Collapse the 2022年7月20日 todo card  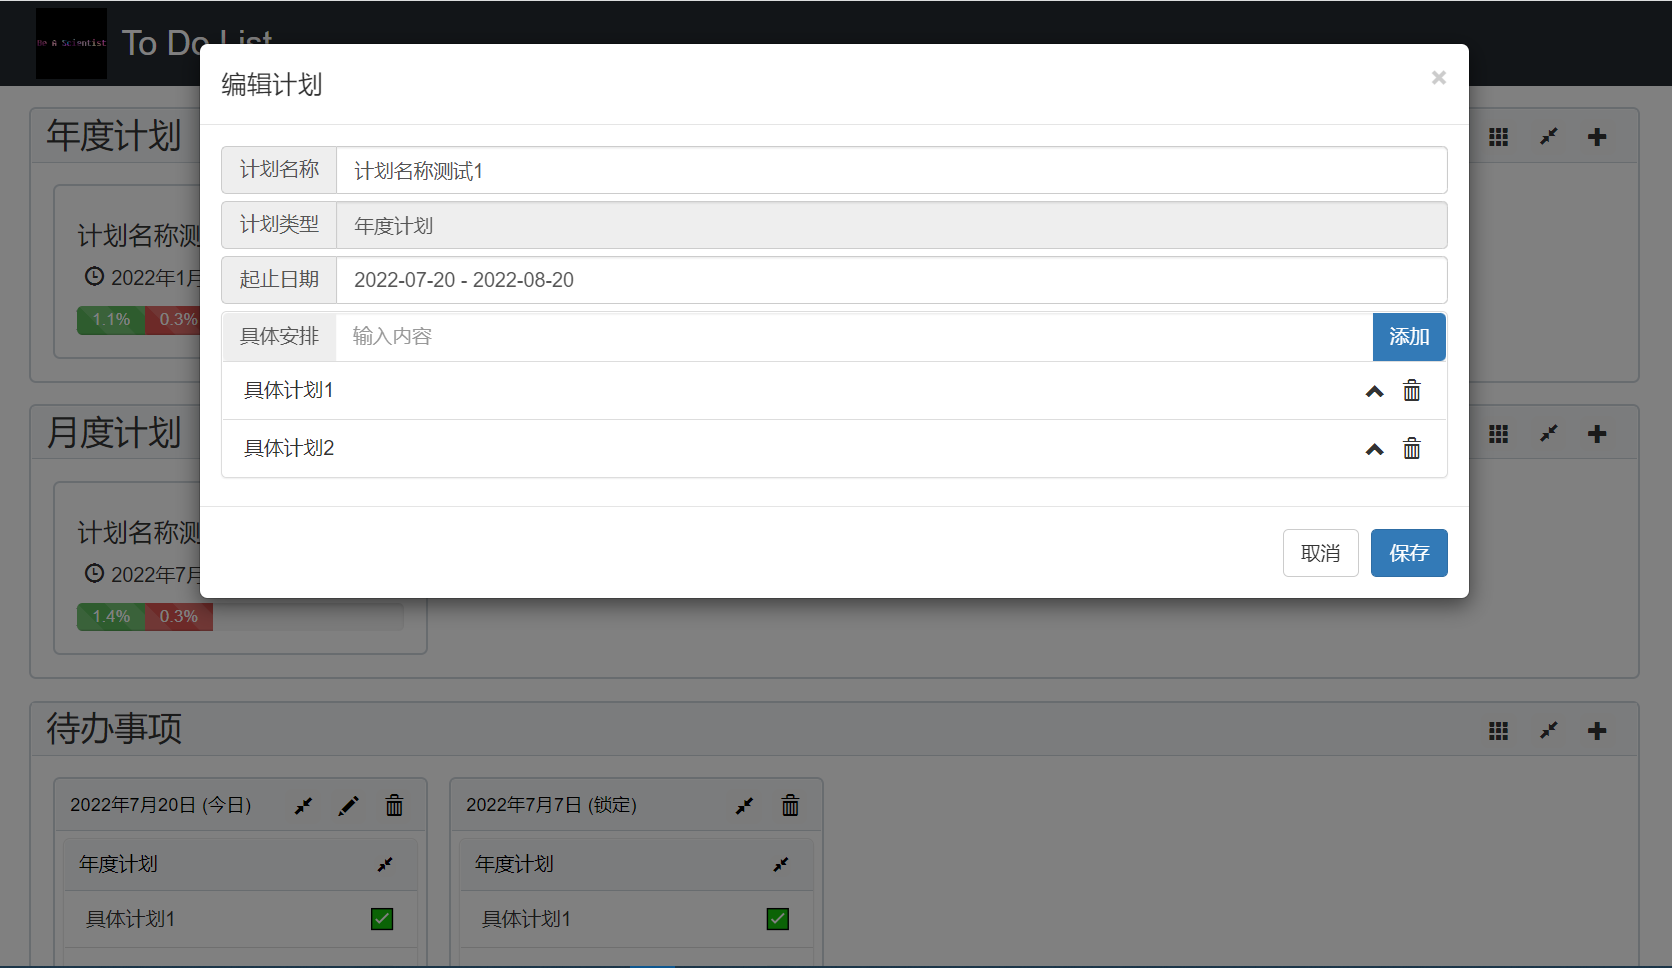[303, 806]
